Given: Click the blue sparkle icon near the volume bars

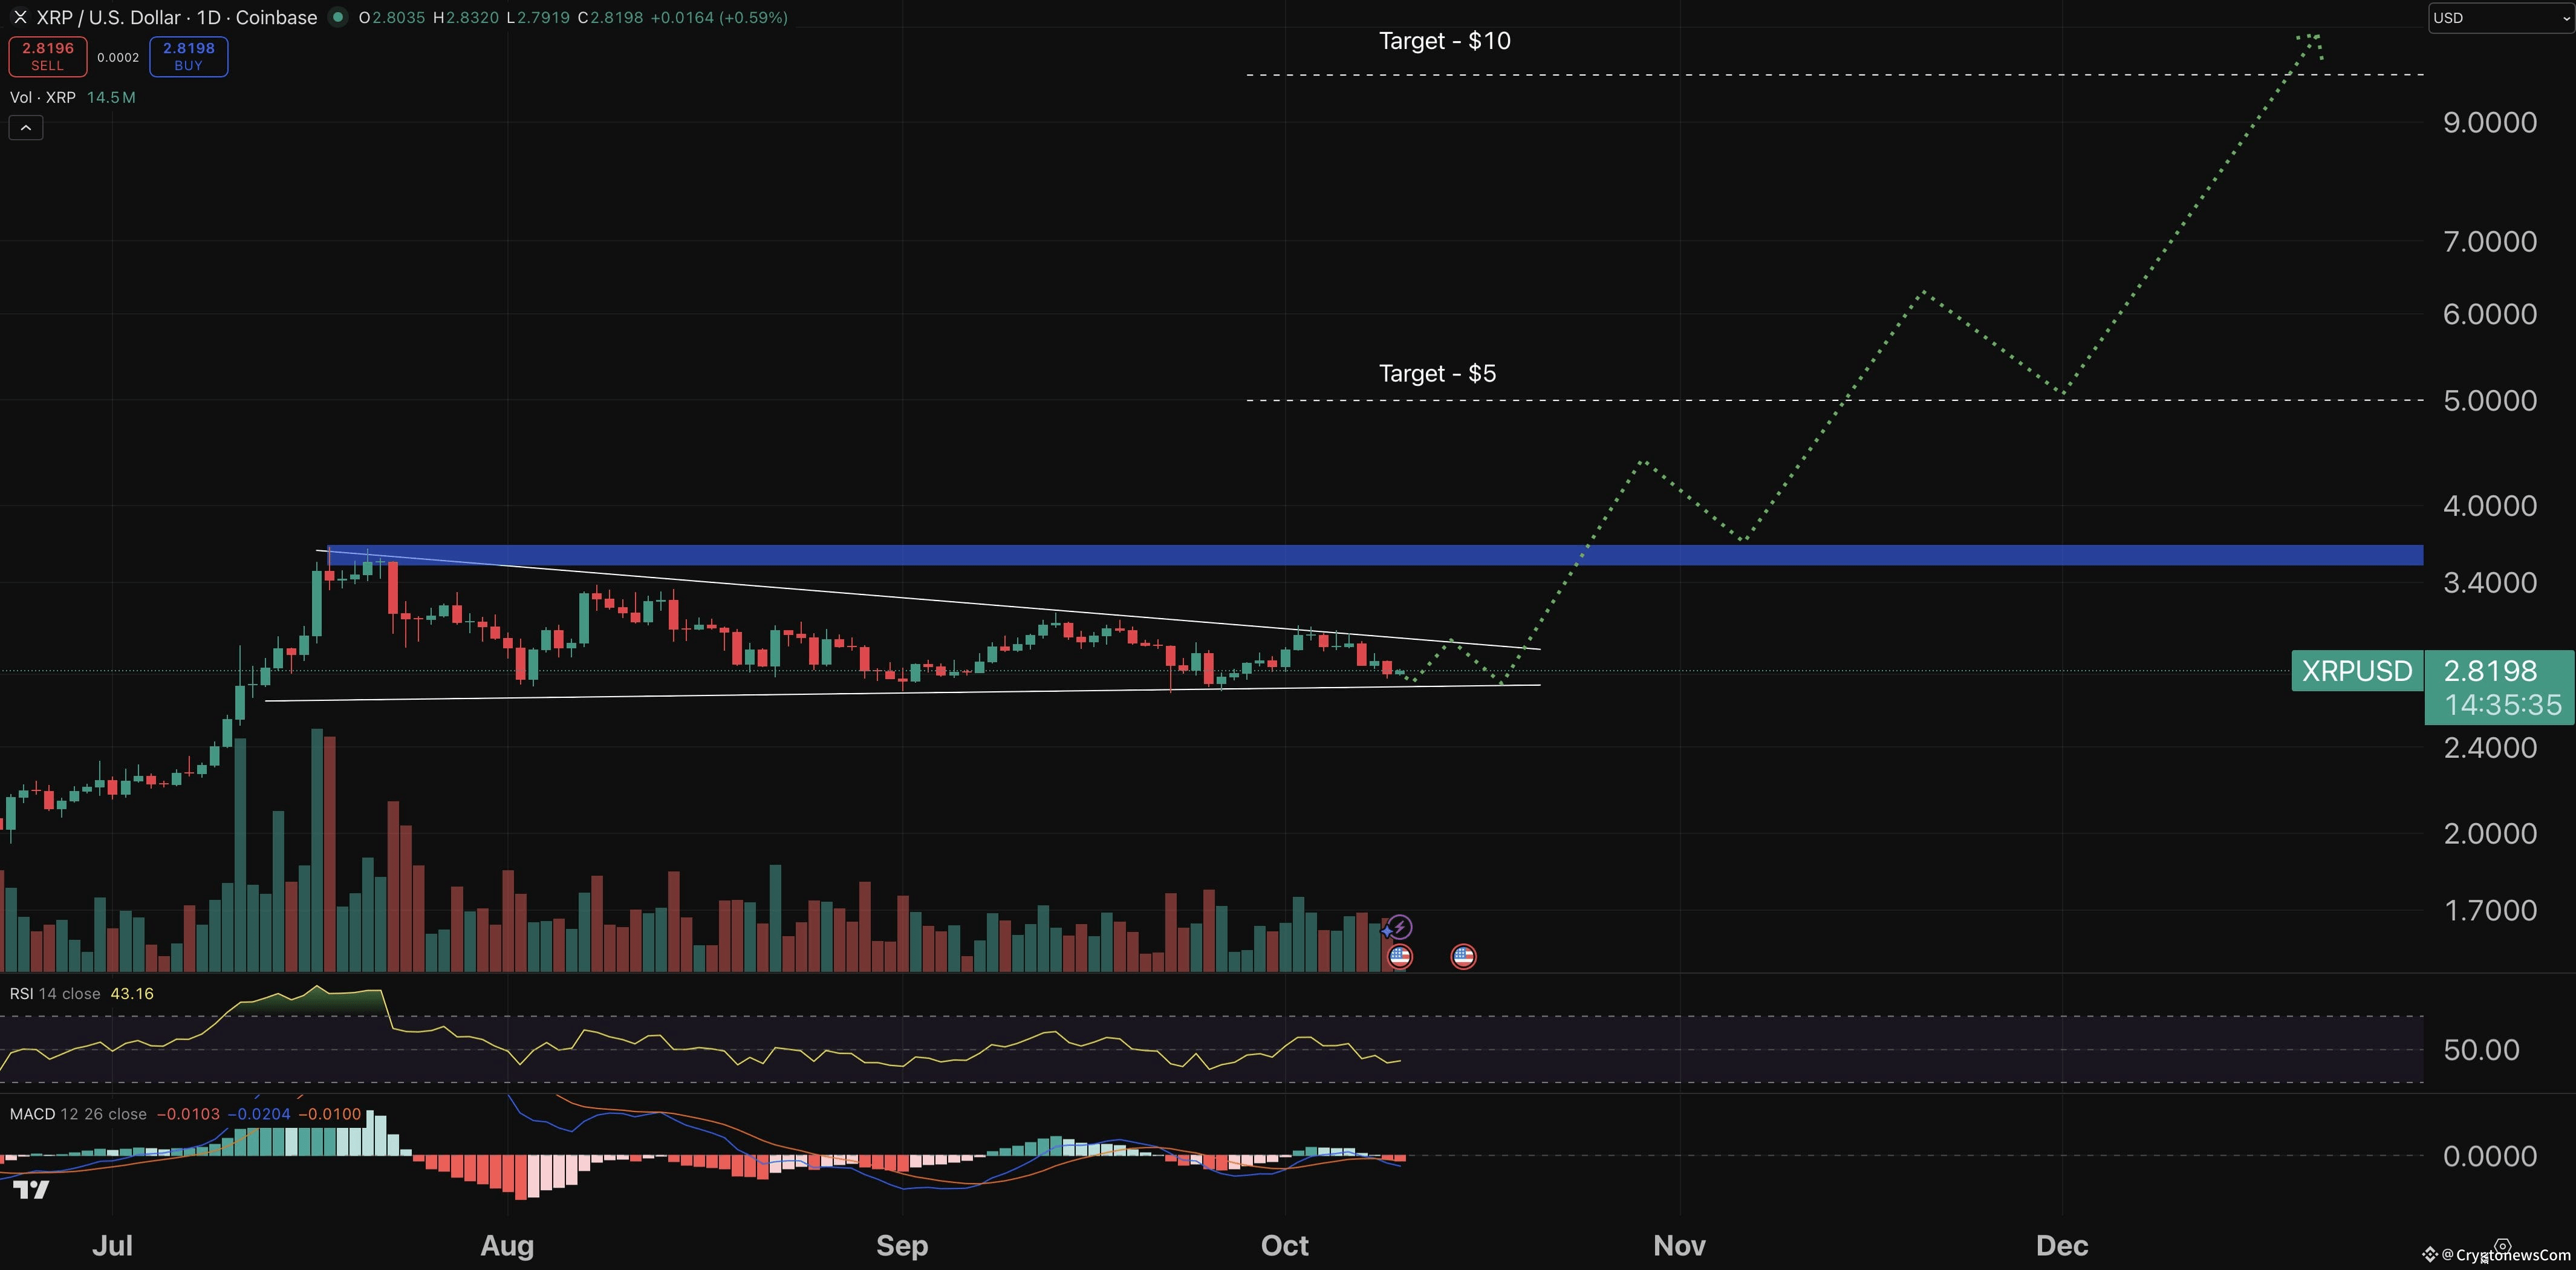Looking at the screenshot, I should [1386, 931].
